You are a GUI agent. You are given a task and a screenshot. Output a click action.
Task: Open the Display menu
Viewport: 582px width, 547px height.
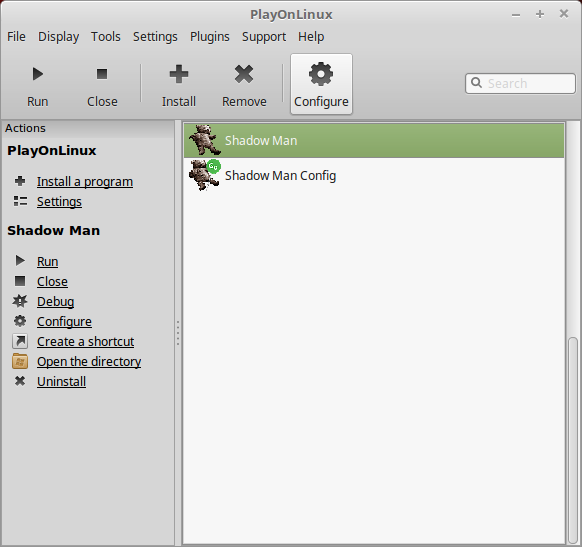tap(59, 37)
